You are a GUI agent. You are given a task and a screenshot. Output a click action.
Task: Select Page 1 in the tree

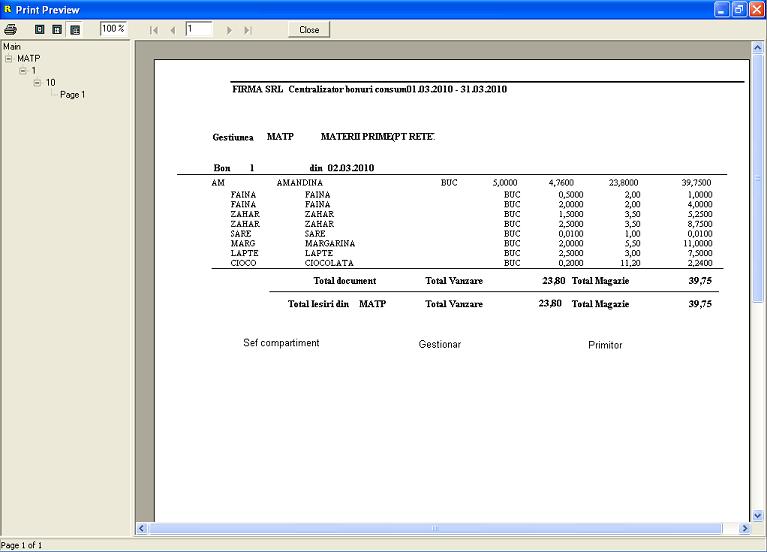[72, 95]
